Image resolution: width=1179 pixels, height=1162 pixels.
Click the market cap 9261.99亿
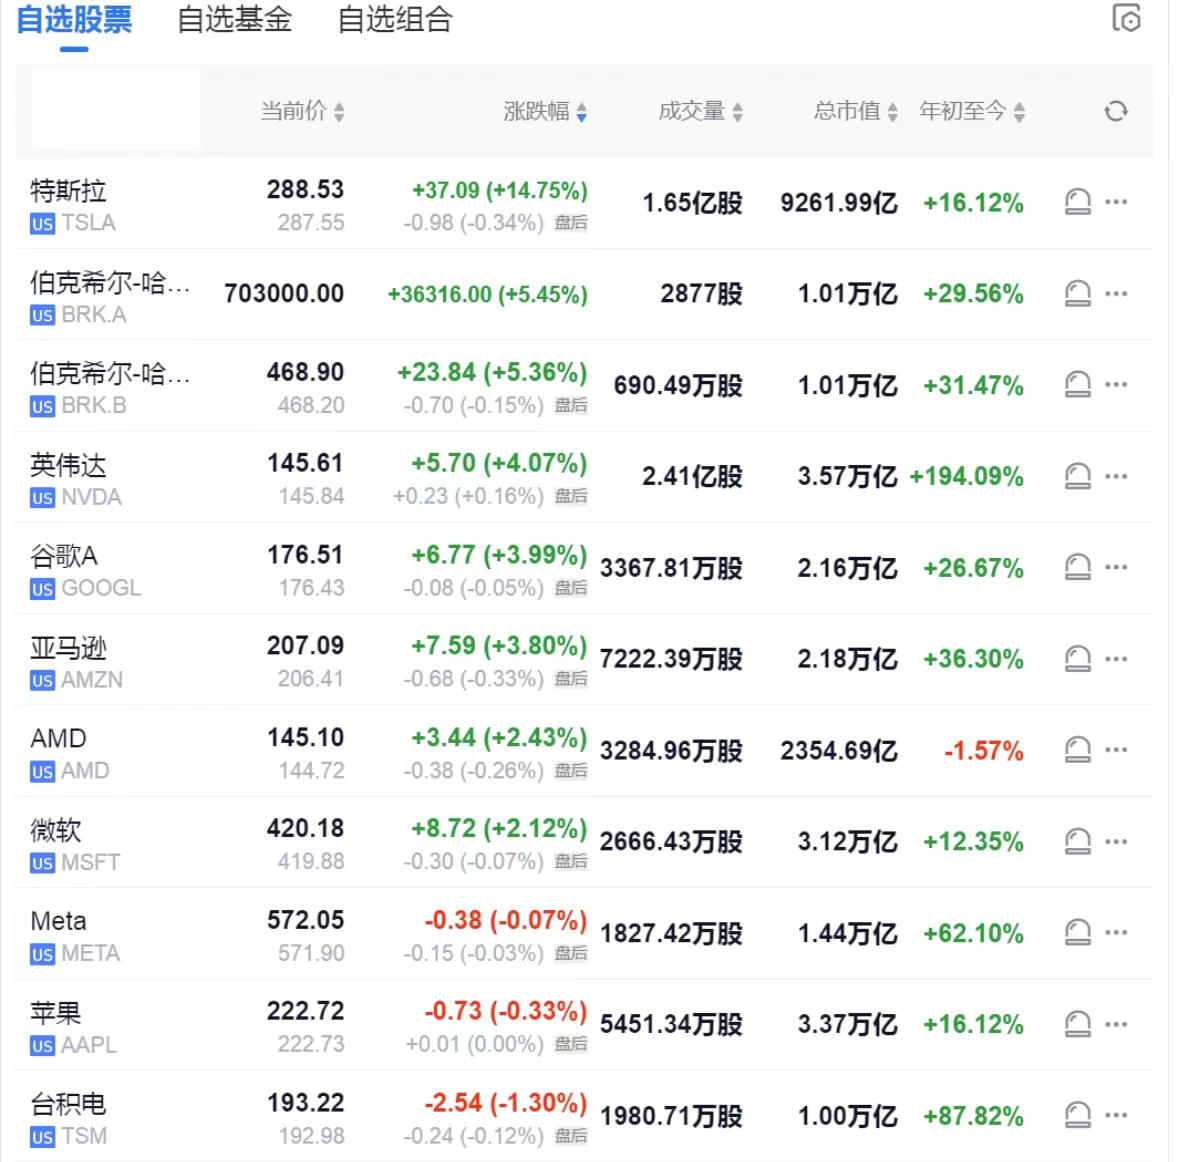[839, 202]
